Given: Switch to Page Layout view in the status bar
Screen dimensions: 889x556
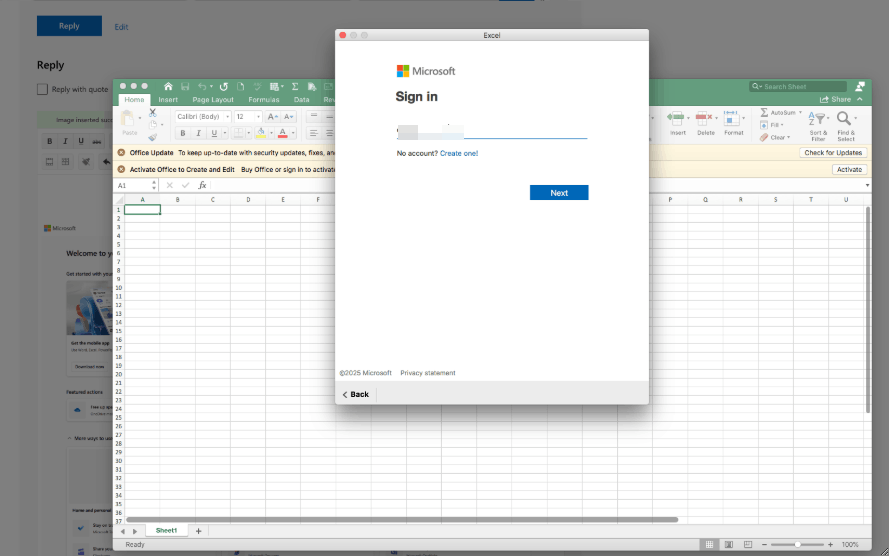Looking at the screenshot, I should [729, 545].
